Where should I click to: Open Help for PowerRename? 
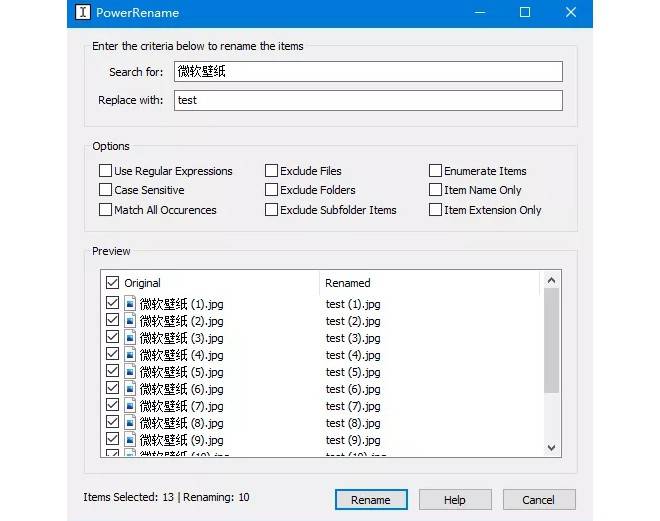point(455,500)
